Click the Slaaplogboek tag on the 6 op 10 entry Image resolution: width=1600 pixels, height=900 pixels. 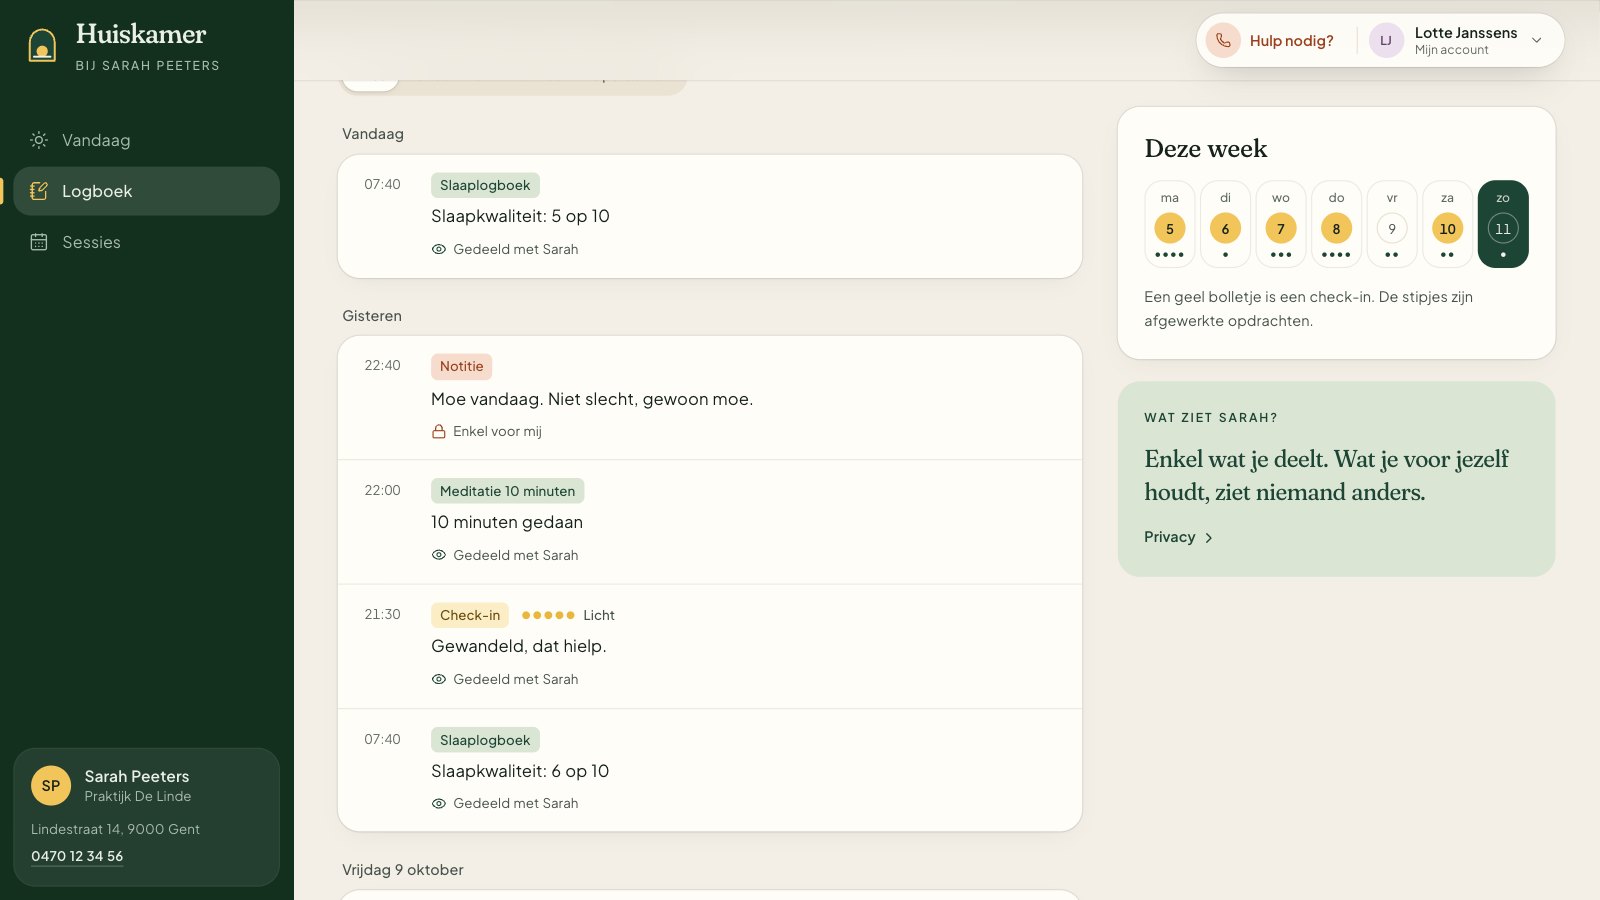pos(485,740)
